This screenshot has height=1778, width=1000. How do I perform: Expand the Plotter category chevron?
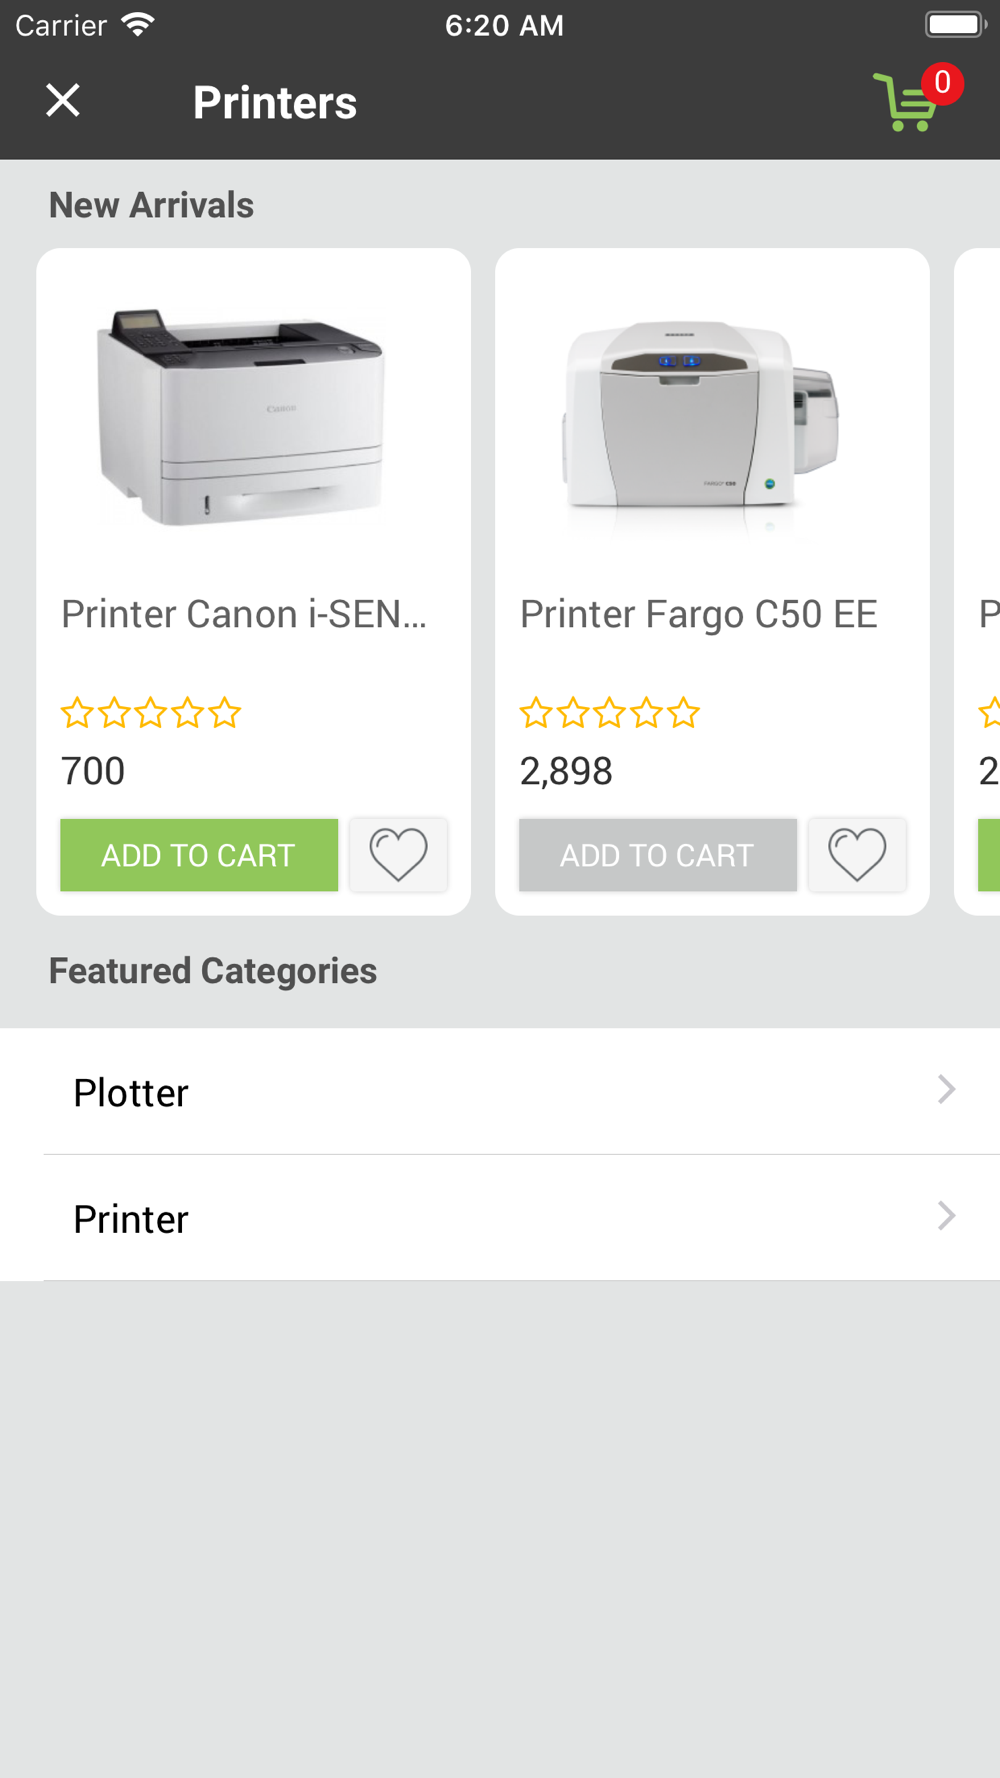[946, 1090]
